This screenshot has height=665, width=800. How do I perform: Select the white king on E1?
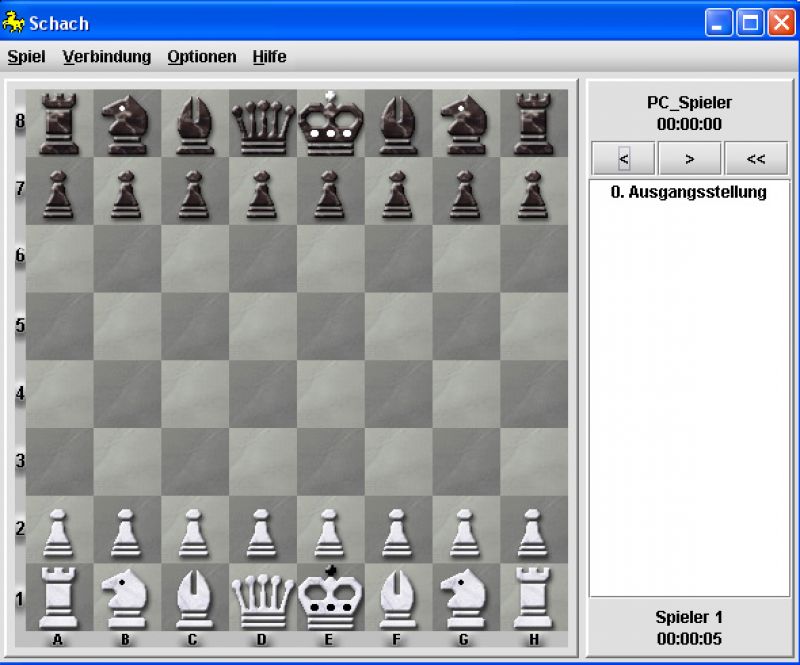pos(331,597)
